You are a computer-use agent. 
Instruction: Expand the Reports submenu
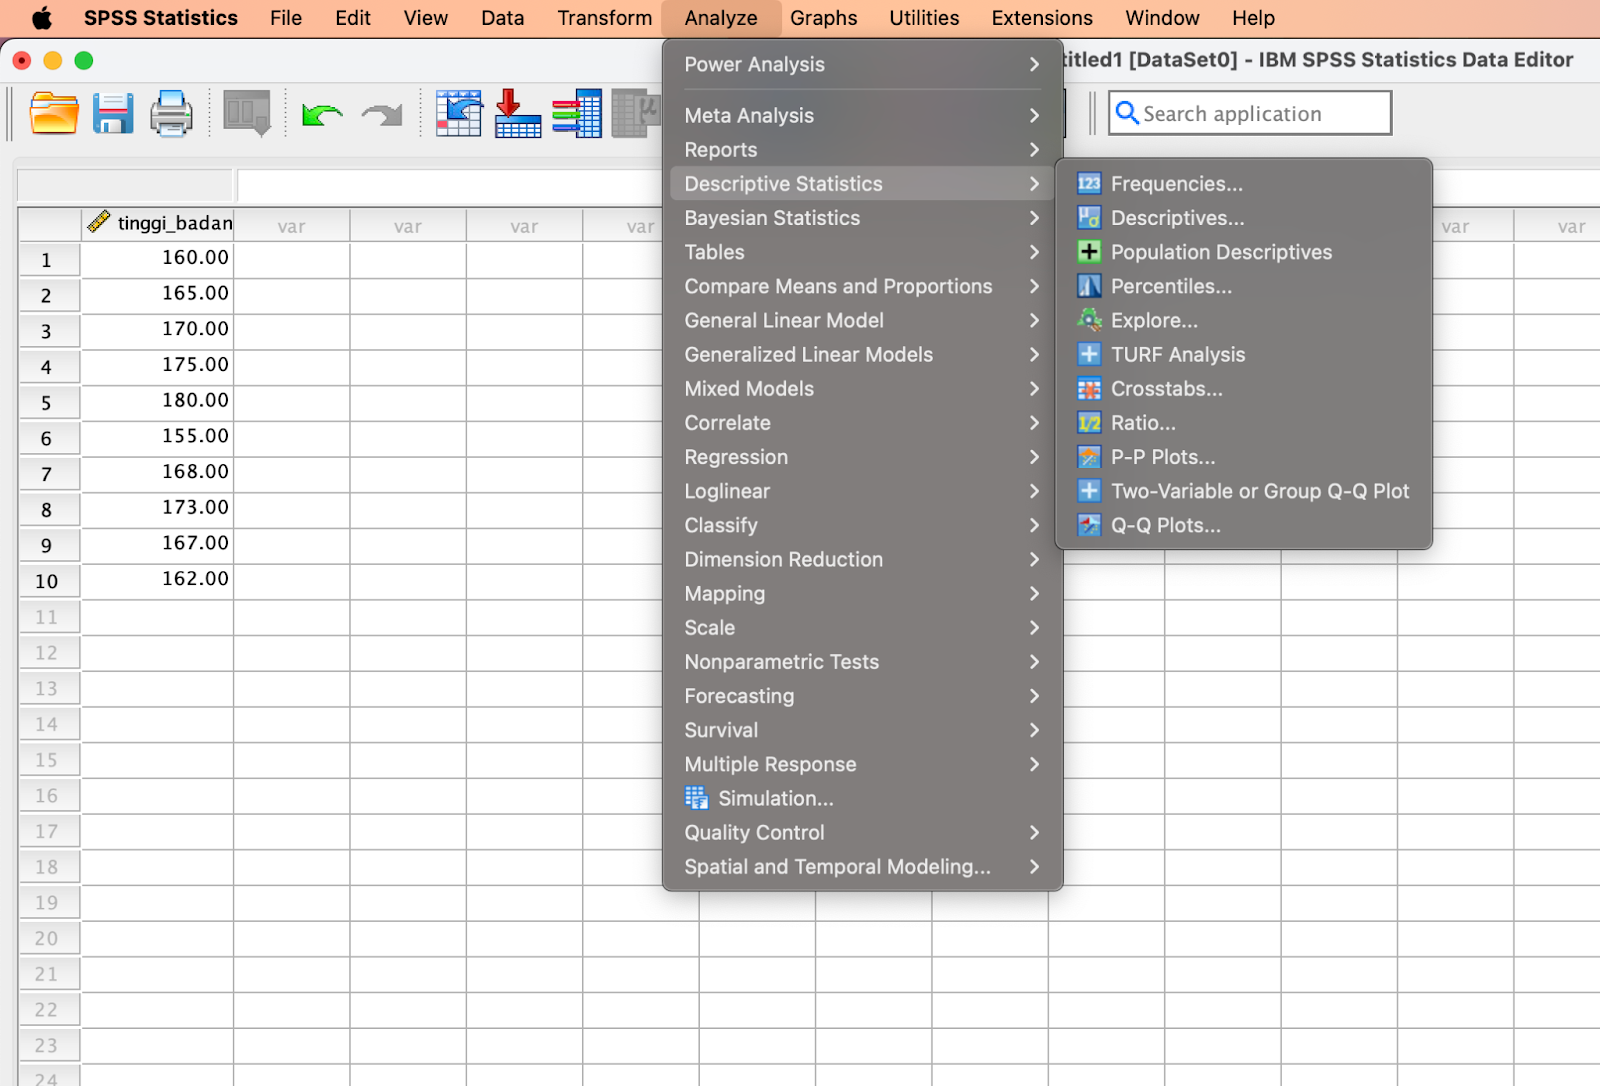tap(862, 149)
